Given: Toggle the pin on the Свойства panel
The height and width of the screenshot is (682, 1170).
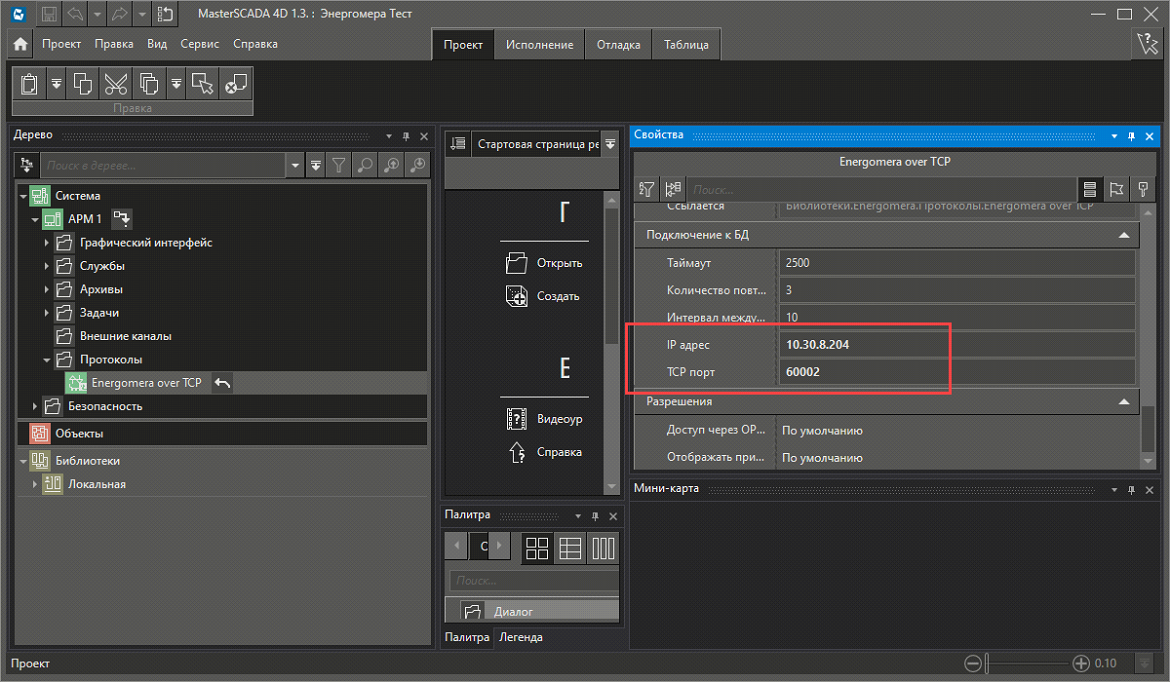Looking at the screenshot, I should pos(1131,135).
